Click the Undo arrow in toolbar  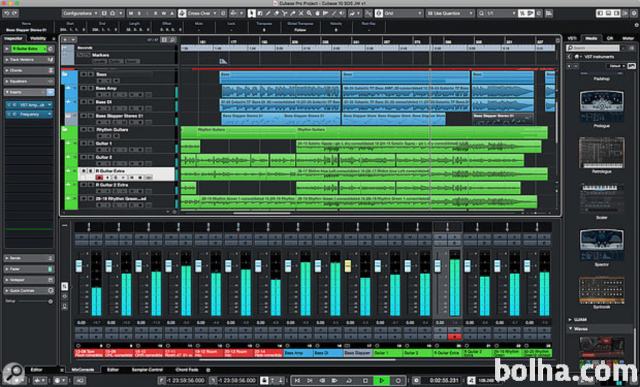coord(6,13)
